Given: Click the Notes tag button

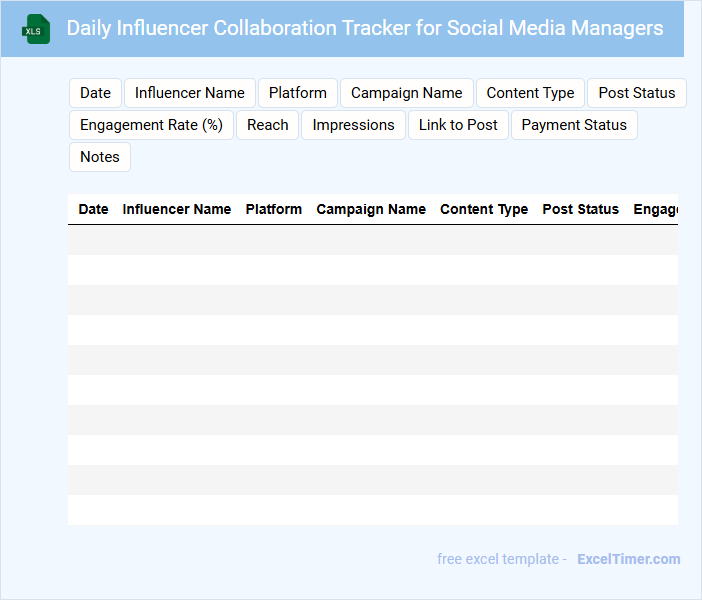Looking at the screenshot, I should pos(99,157).
